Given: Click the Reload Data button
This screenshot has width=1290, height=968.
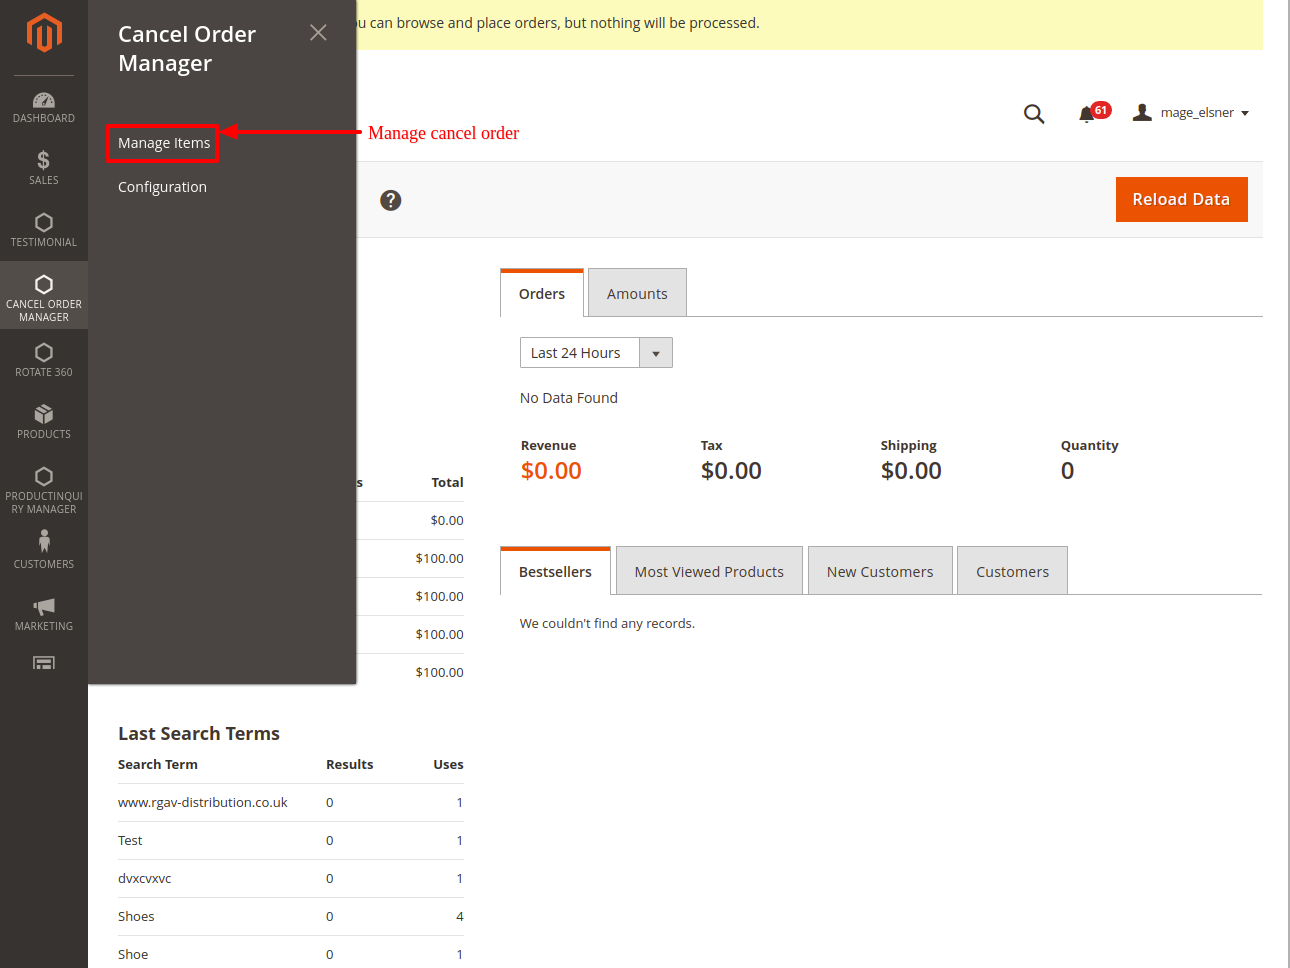Looking at the screenshot, I should click(1181, 199).
